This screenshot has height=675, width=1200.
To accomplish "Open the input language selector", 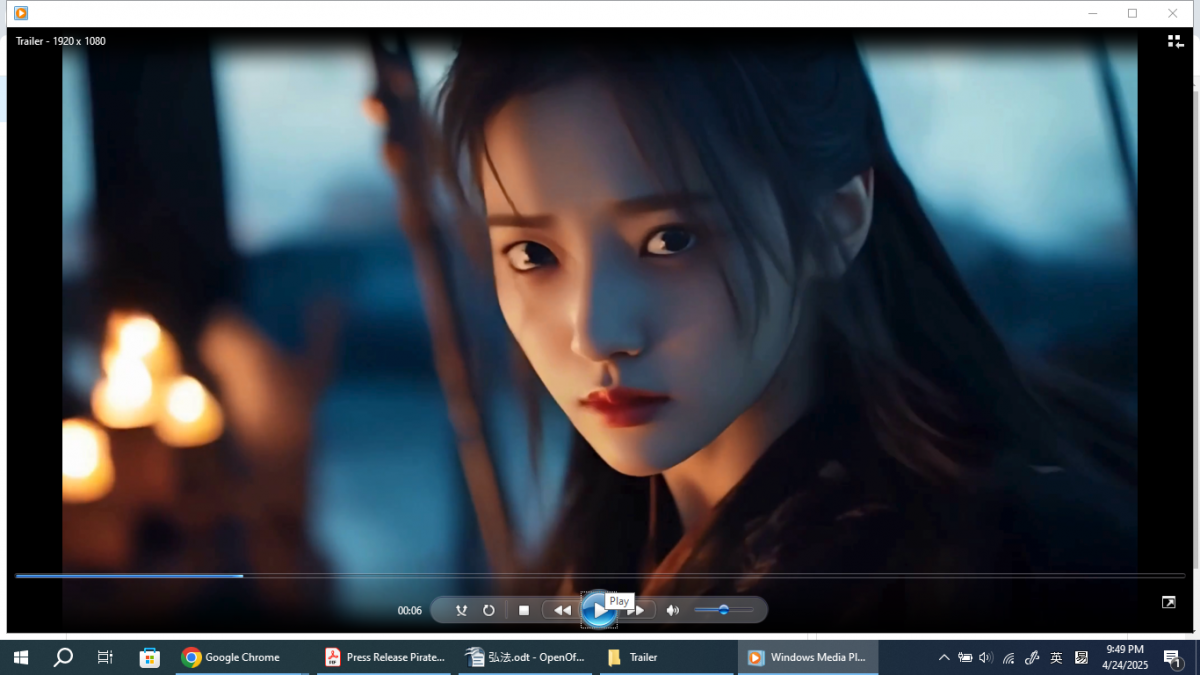I will click(x=1056, y=657).
